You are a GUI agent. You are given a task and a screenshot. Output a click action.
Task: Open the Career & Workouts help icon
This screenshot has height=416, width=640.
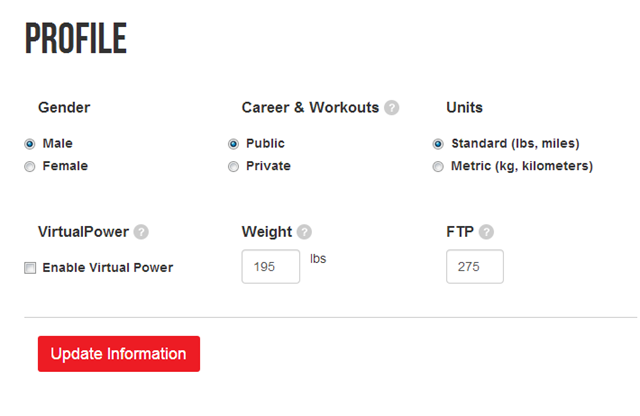pos(391,108)
